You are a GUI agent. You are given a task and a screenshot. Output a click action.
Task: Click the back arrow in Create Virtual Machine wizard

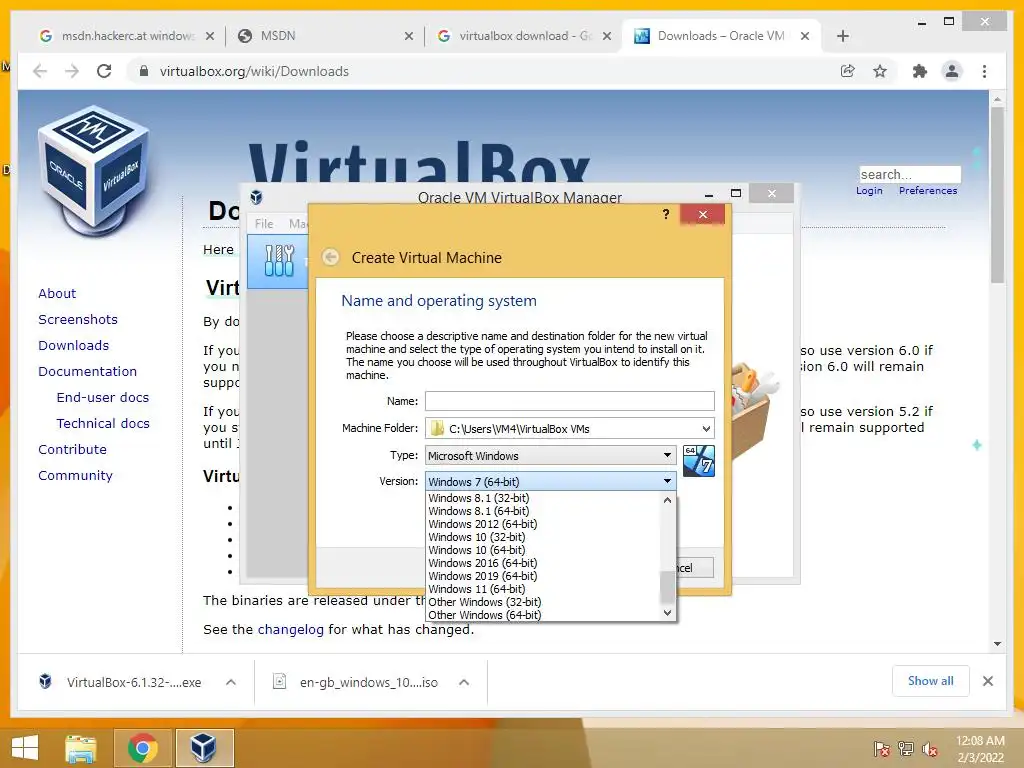coord(330,257)
